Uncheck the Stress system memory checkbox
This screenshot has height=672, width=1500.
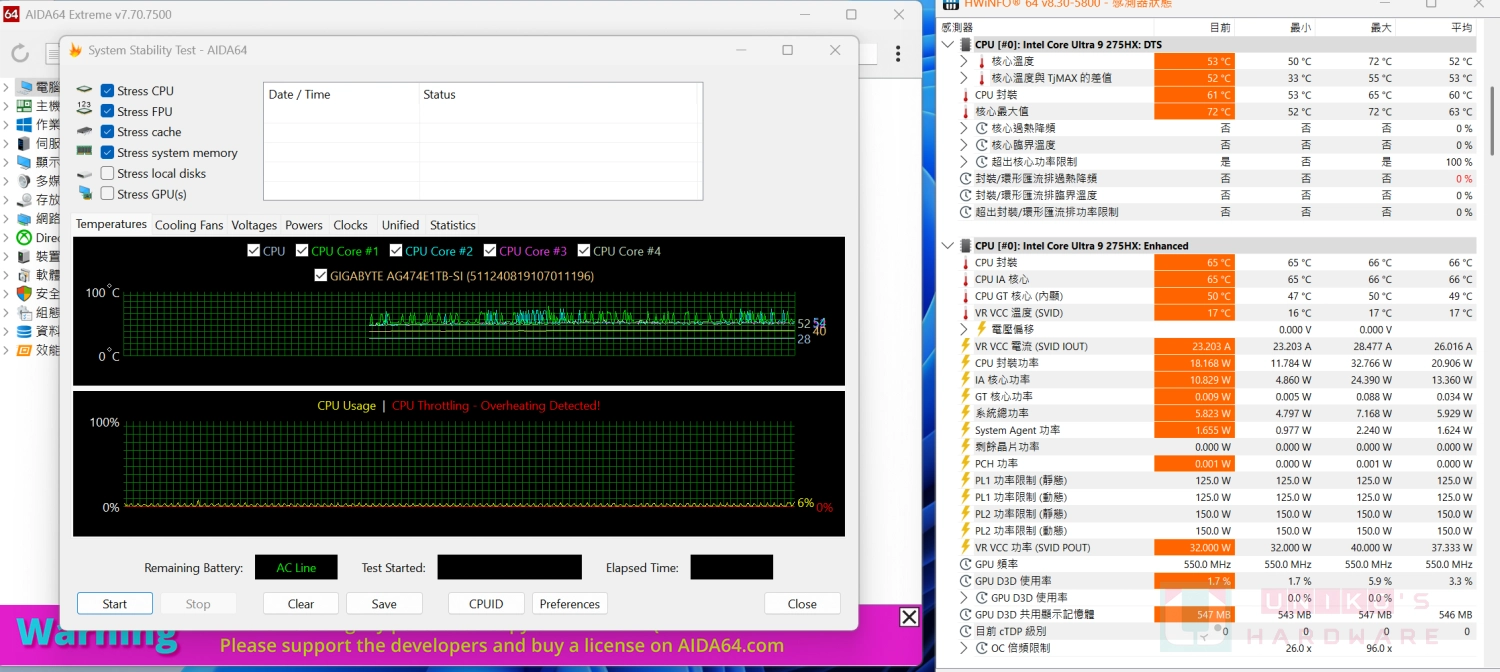pyautogui.click(x=107, y=152)
